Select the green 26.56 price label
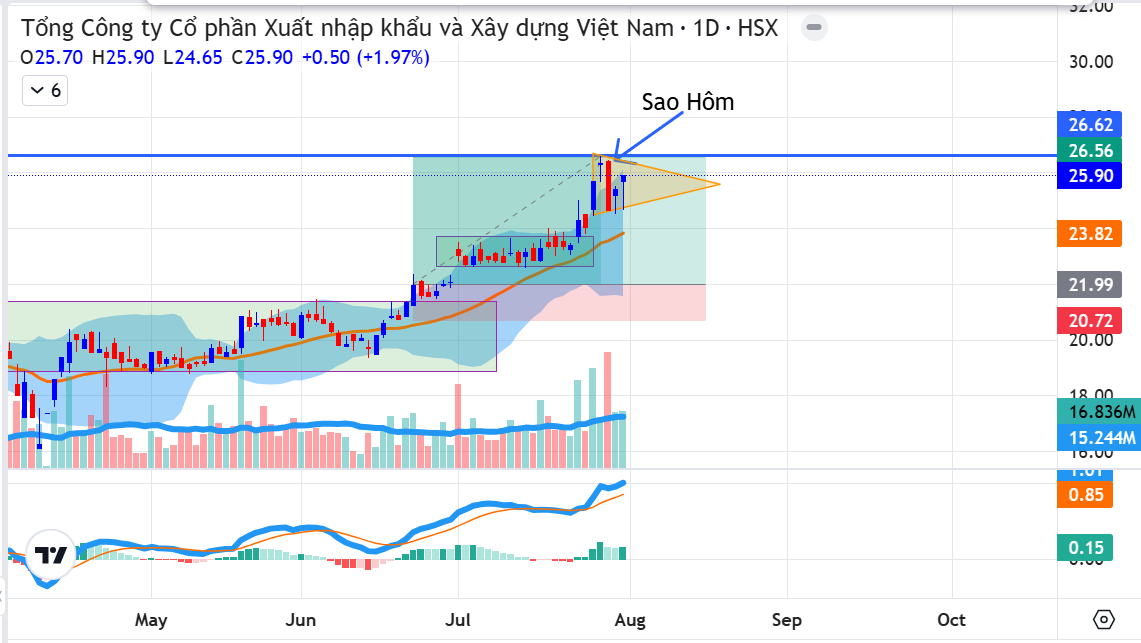This screenshot has width=1141, height=643. tap(1090, 151)
